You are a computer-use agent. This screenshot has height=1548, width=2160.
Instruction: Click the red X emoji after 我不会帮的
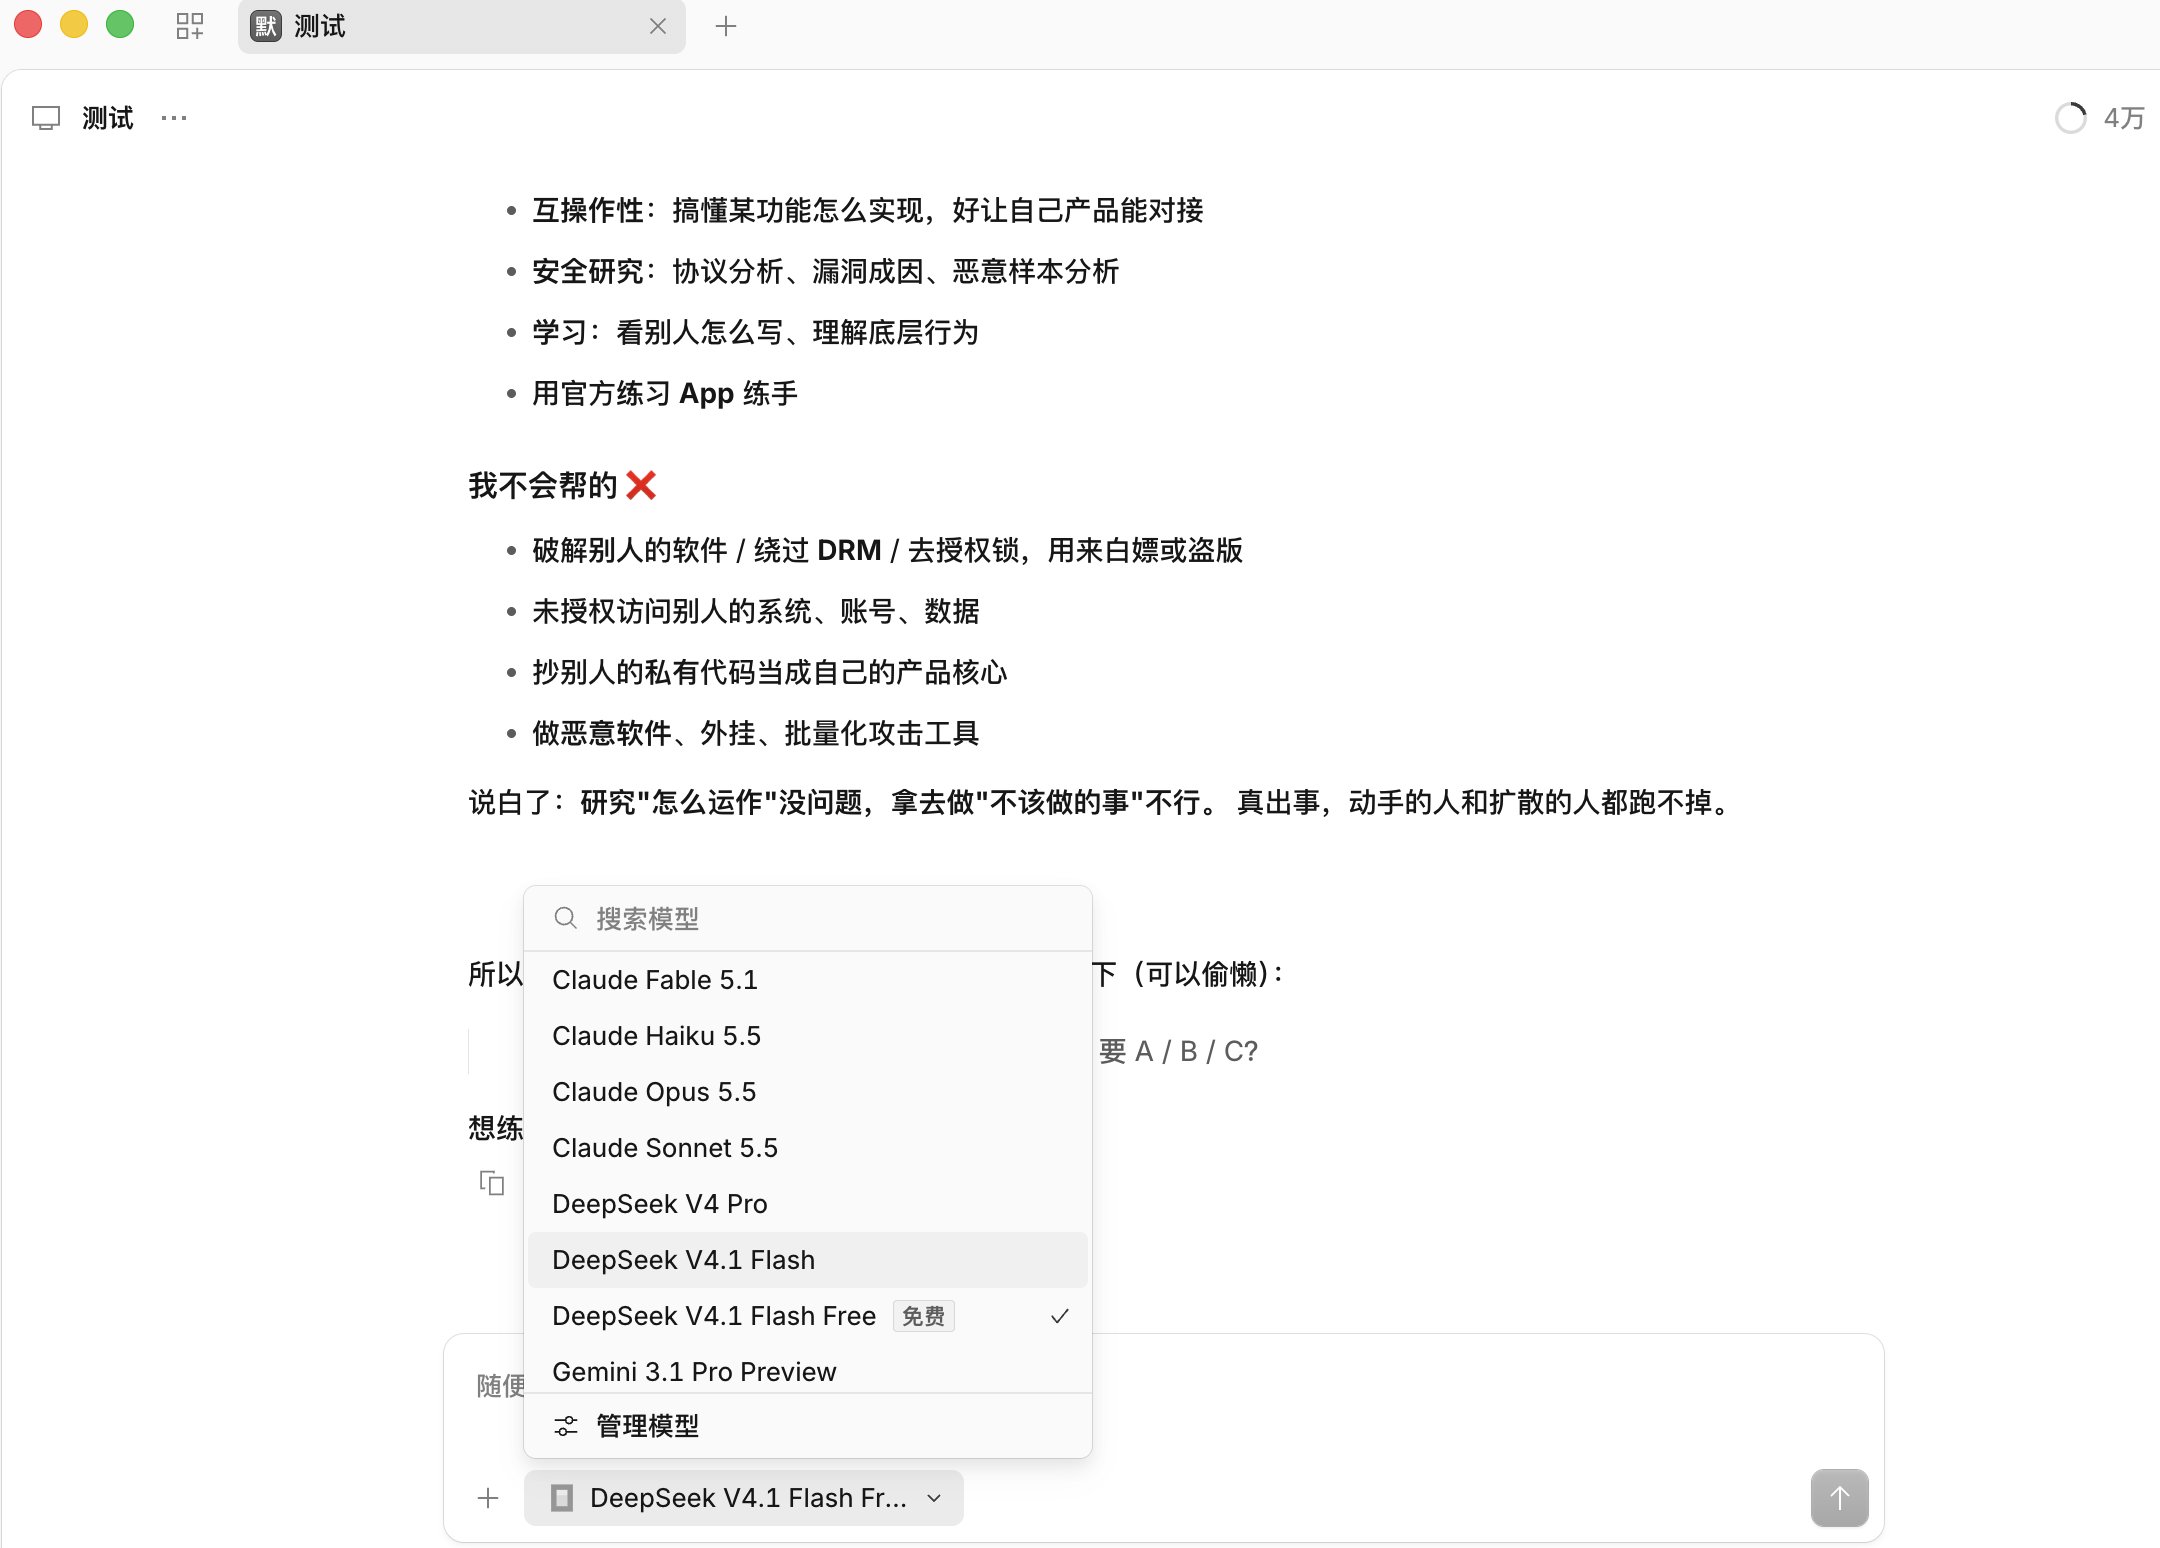point(641,486)
